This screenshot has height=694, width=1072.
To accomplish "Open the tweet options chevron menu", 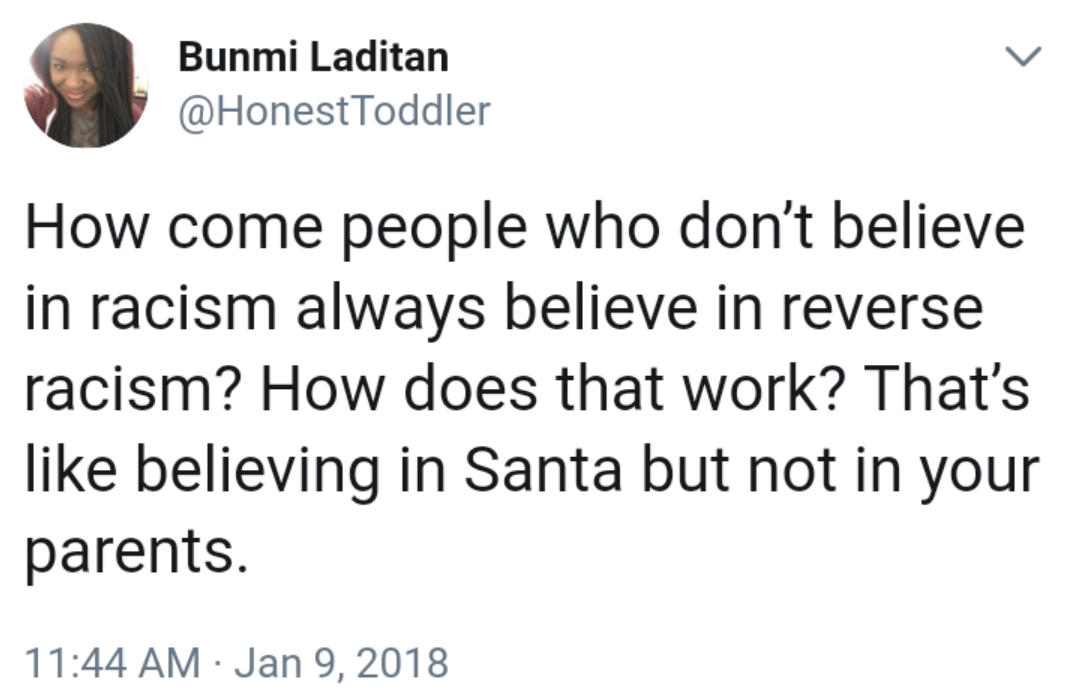I will [1025, 56].
